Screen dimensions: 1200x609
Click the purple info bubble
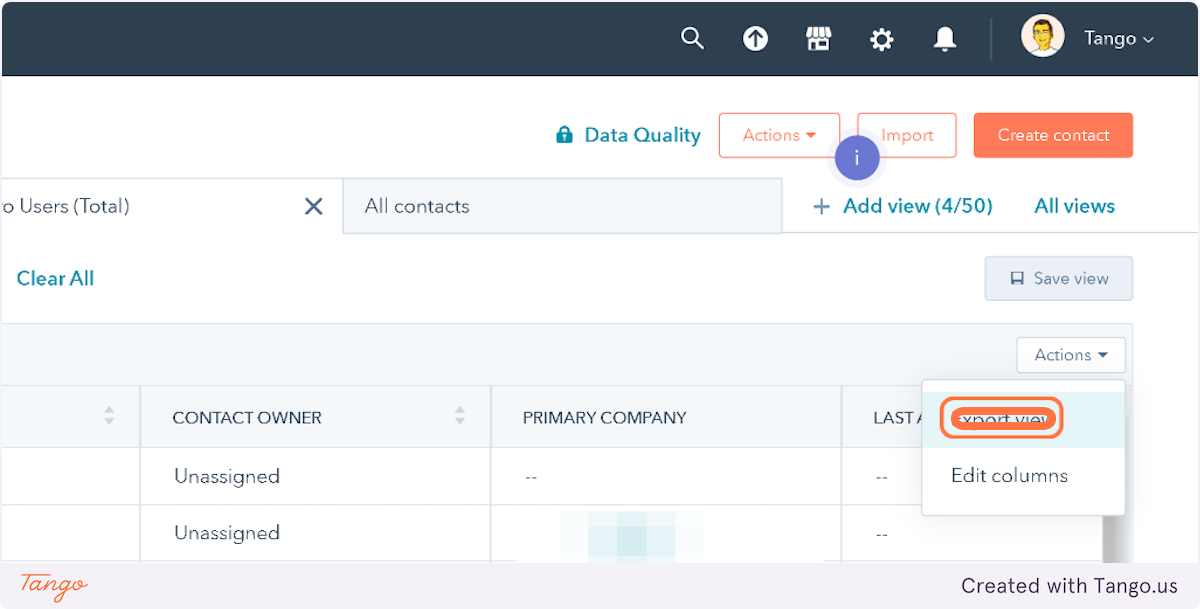856,158
